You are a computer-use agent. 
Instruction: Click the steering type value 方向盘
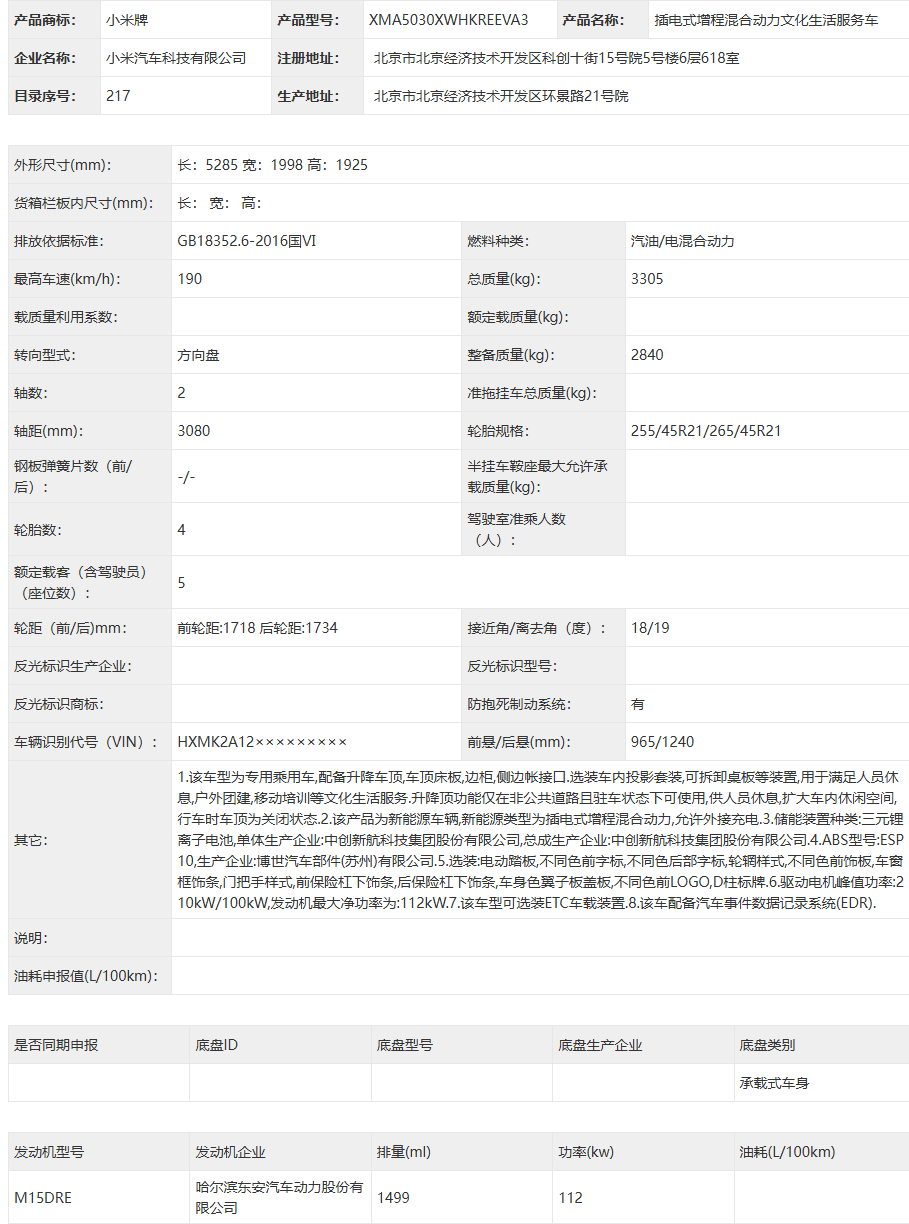198,355
